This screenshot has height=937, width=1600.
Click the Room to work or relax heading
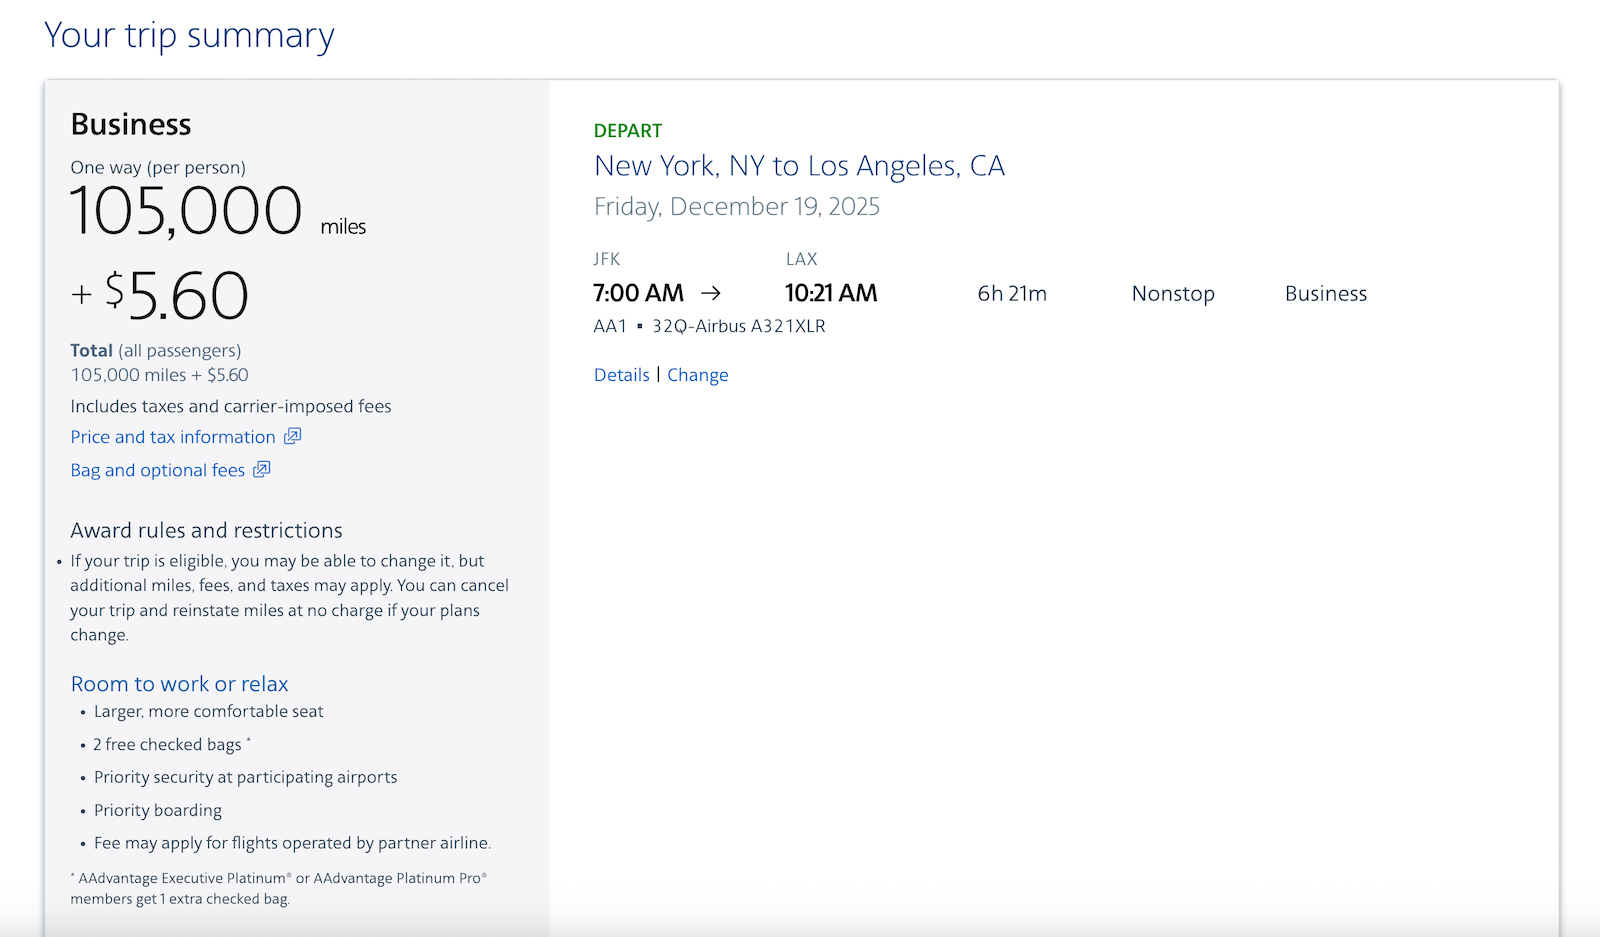(179, 684)
